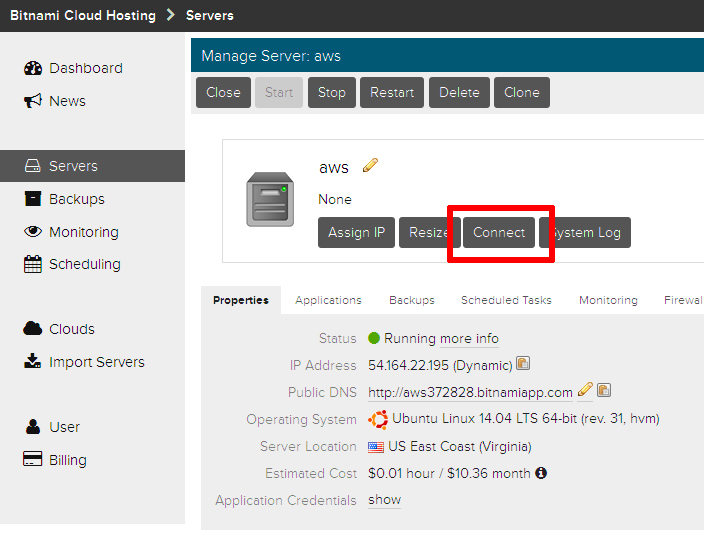Copy the IP address with clipboard icon
The width and height of the screenshot is (704, 533).
pos(523,363)
